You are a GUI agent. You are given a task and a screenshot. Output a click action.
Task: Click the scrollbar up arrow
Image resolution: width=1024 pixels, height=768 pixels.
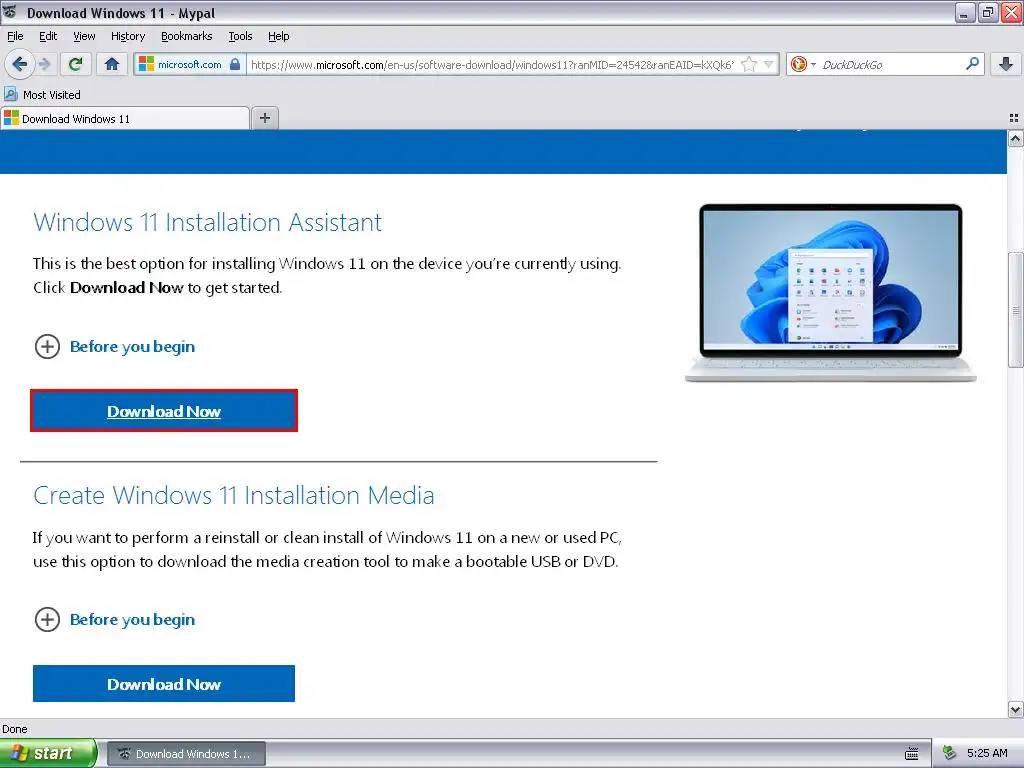coord(1015,138)
